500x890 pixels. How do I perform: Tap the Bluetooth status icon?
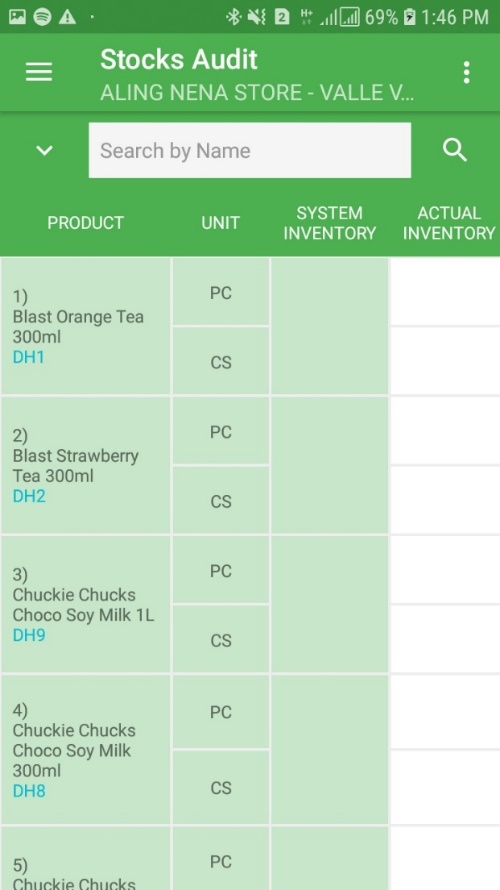[233, 17]
